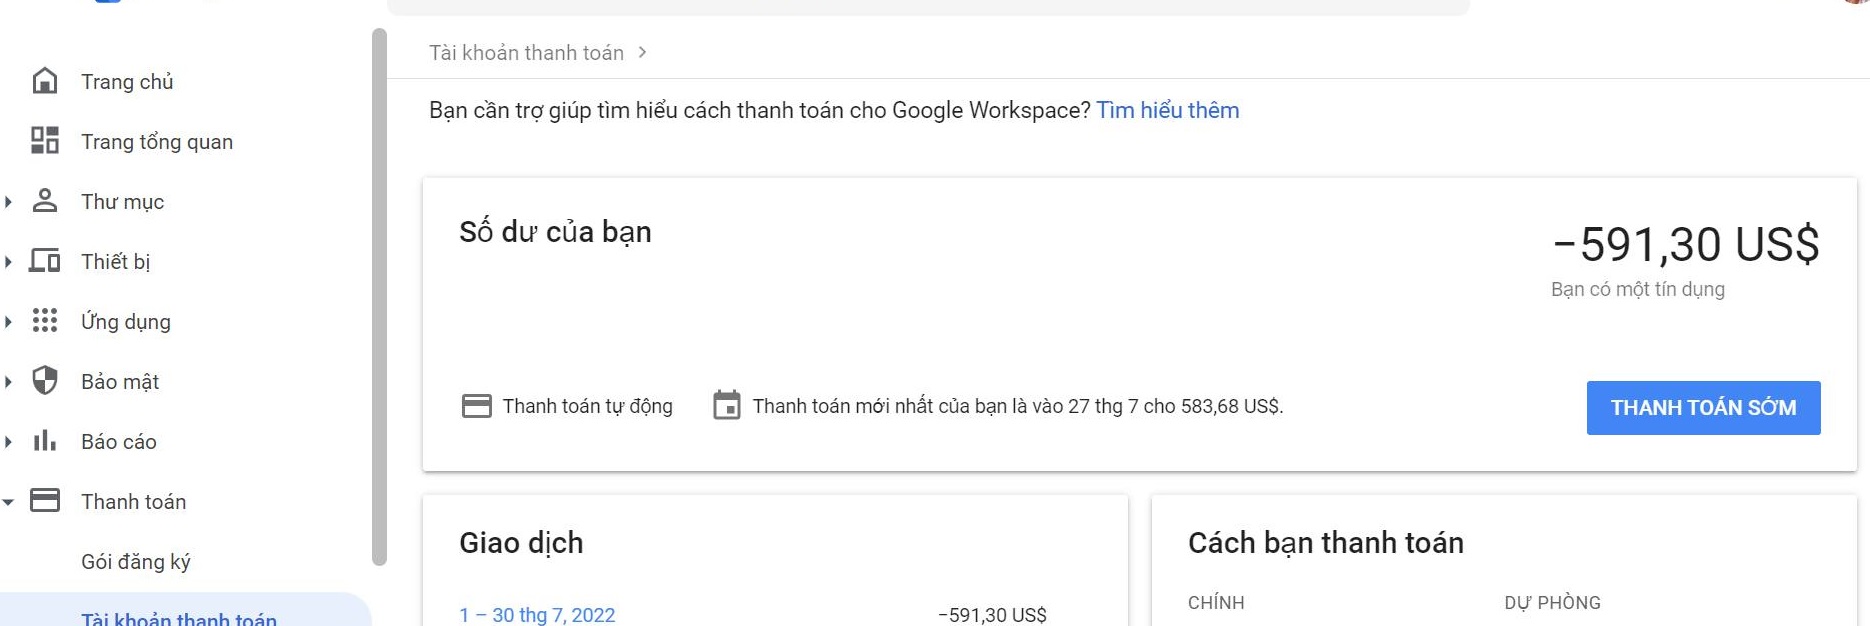Select Thư mục label in sidebar
1870x626 pixels.
click(x=122, y=202)
